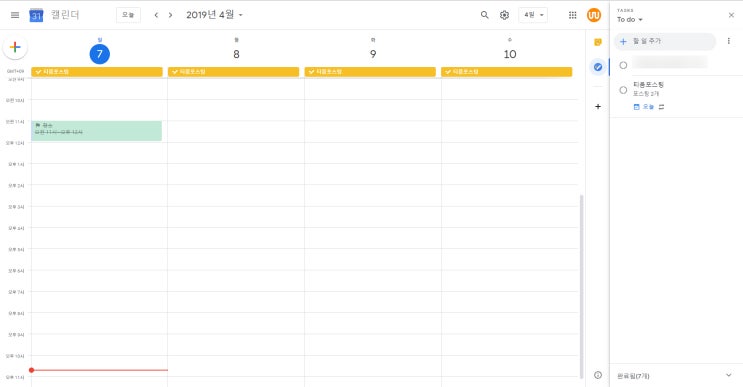Get add-ons with the side panel plus
Image resolution: width=743 pixels, height=387 pixels.
pos(598,107)
